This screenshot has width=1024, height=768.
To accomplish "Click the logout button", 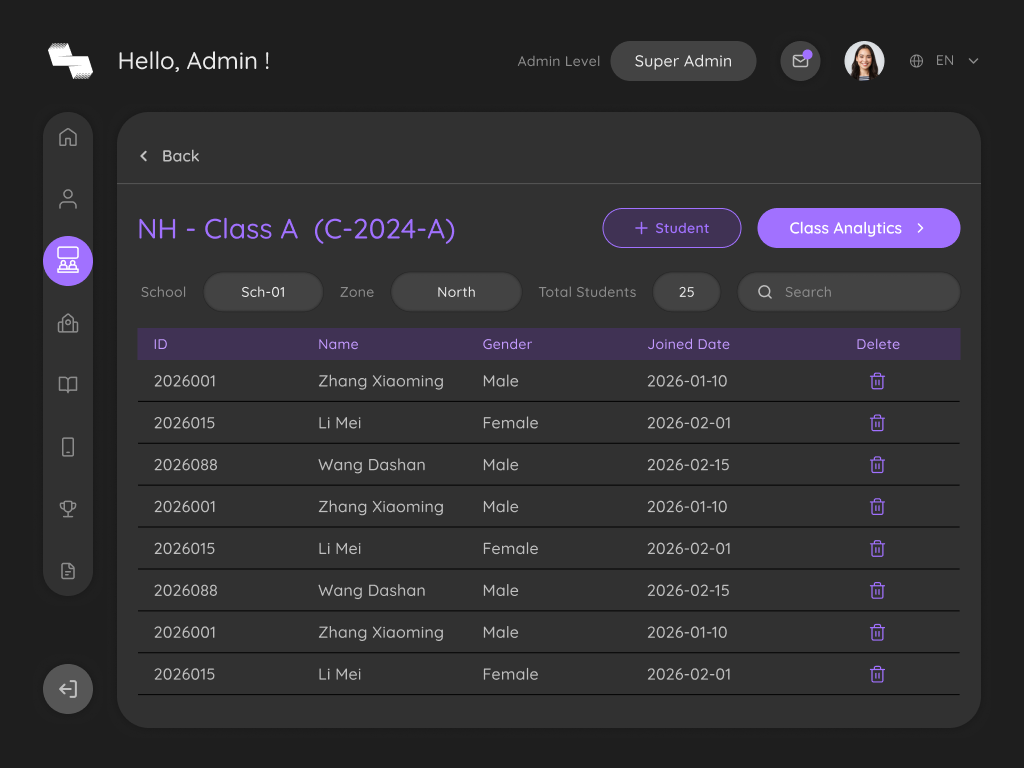I will pyautogui.click(x=68, y=689).
